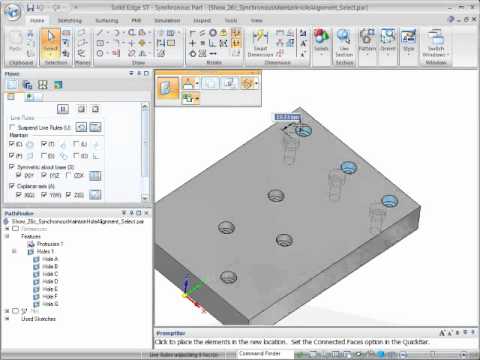Switch to the PMI ribbon tab

click(x=136, y=21)
